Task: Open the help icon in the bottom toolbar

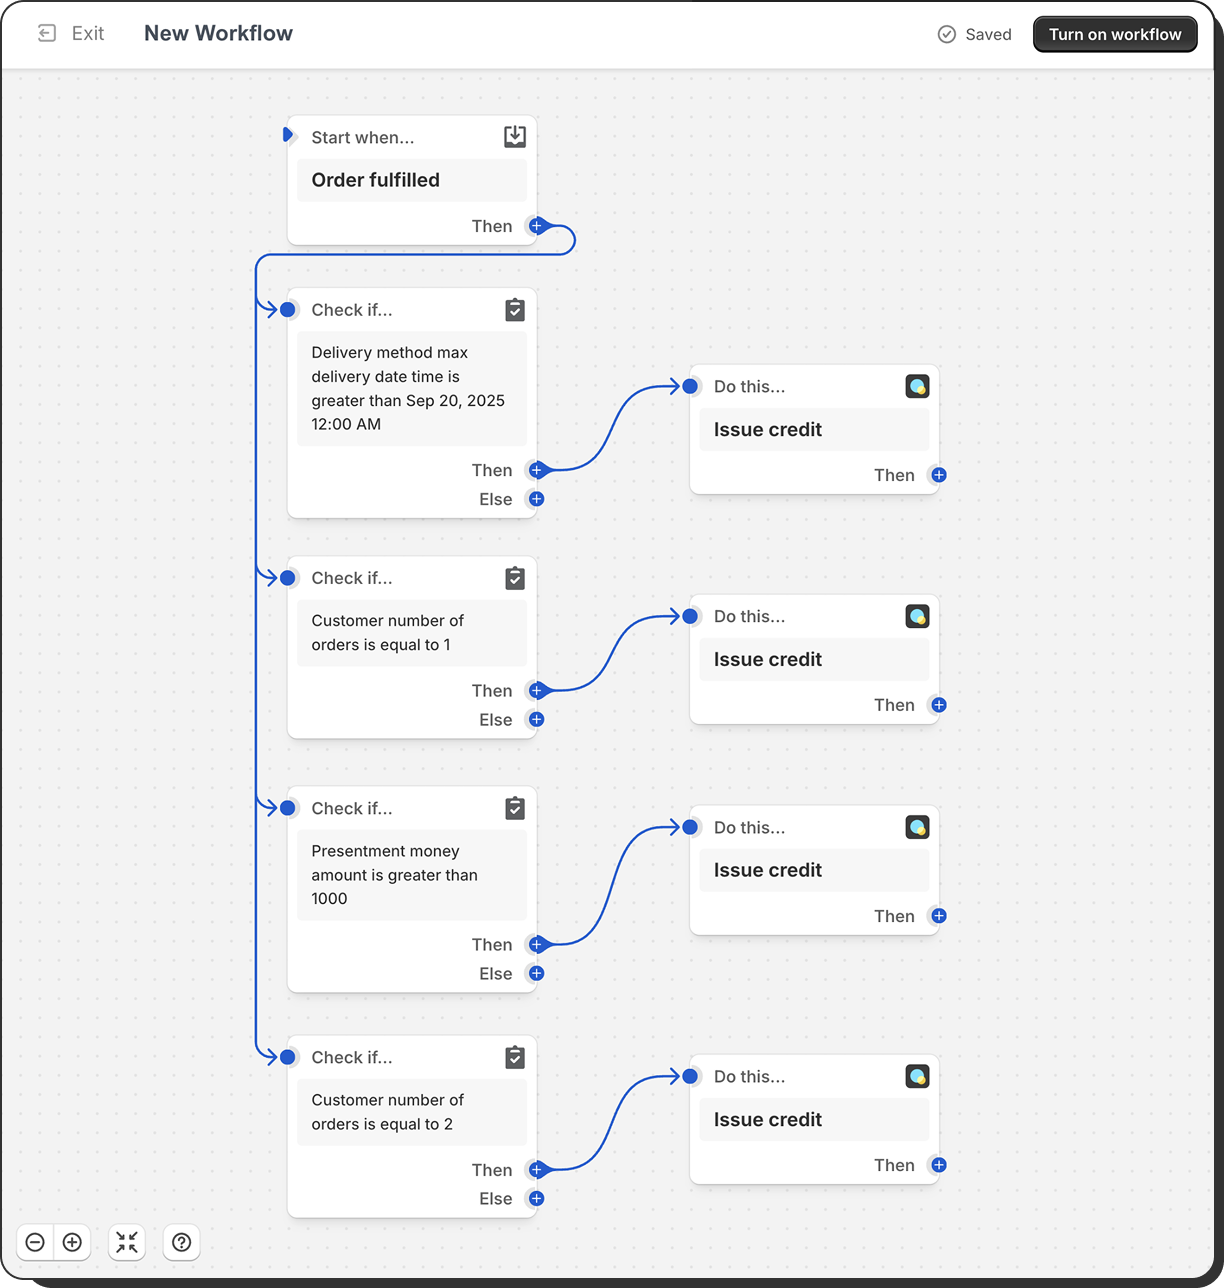Action: 181,1242
